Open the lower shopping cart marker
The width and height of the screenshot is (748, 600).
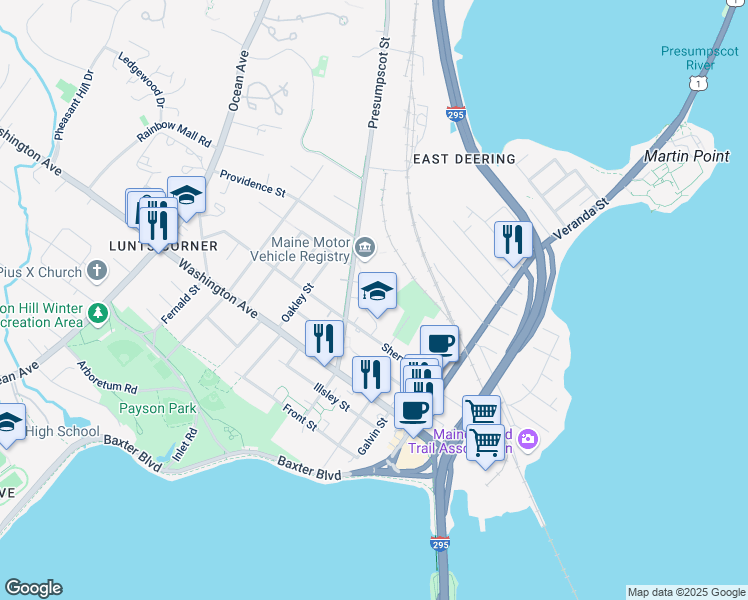point(485,443)
